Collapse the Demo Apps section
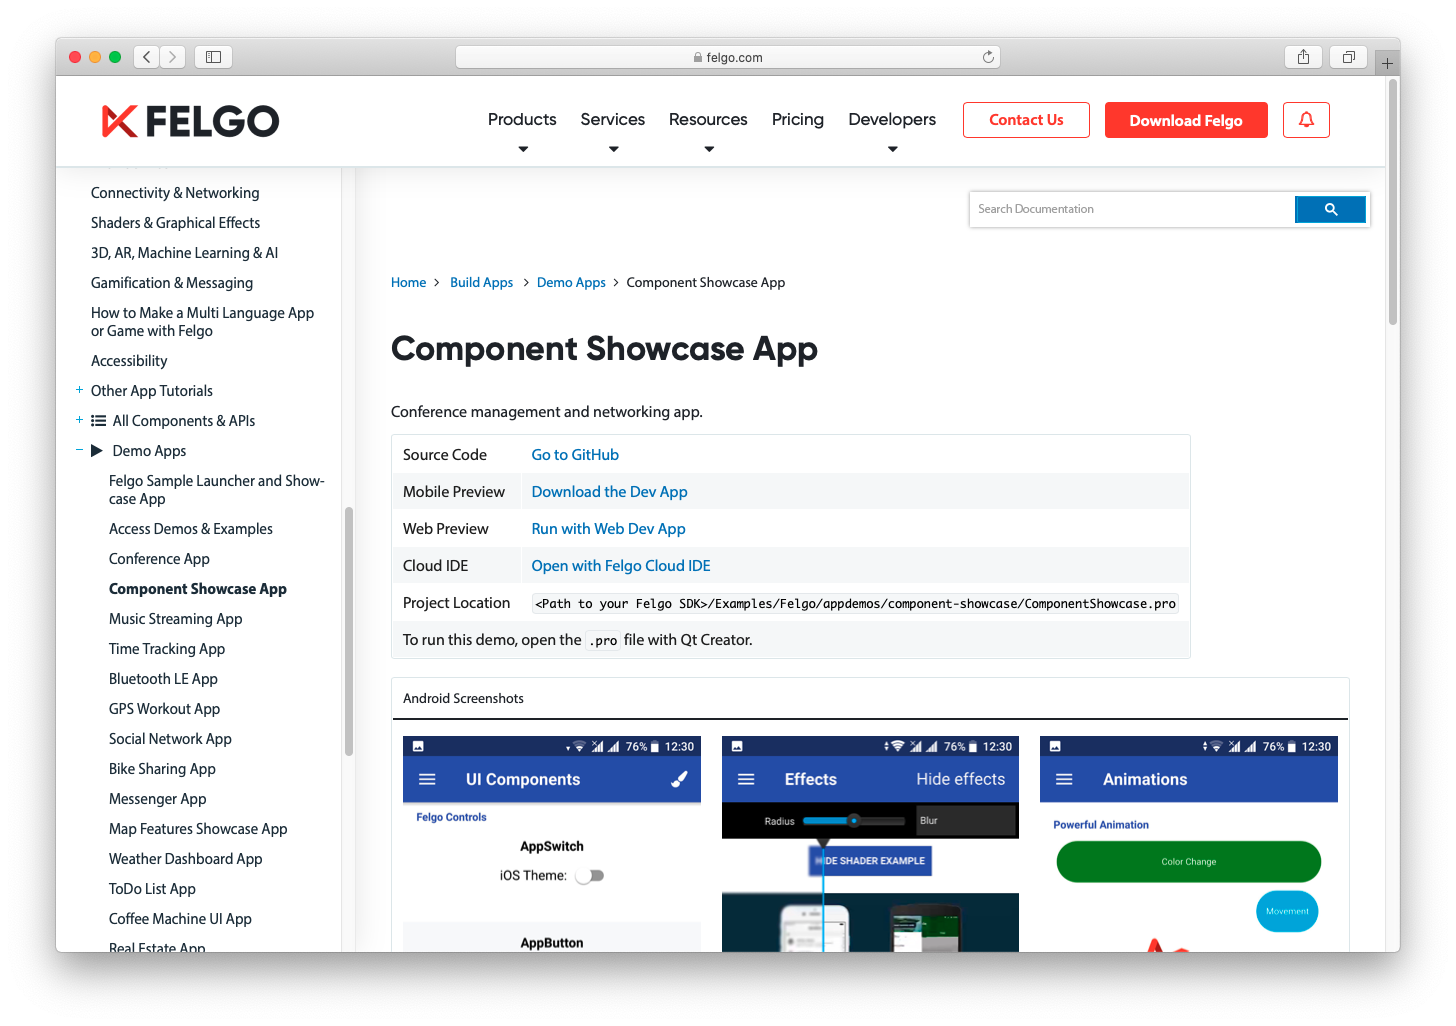Viewport: 1456px width, 1026px height. (x=79, y=450)
